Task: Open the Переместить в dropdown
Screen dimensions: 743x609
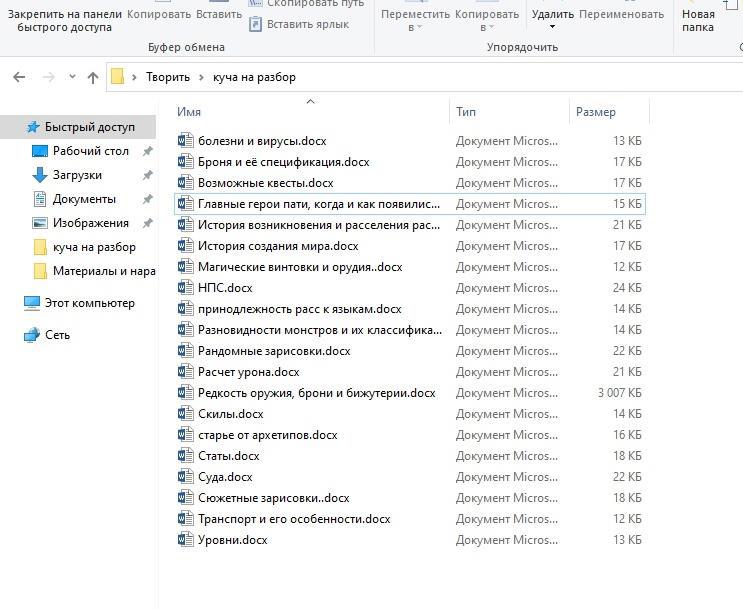Action: [415, 20]
